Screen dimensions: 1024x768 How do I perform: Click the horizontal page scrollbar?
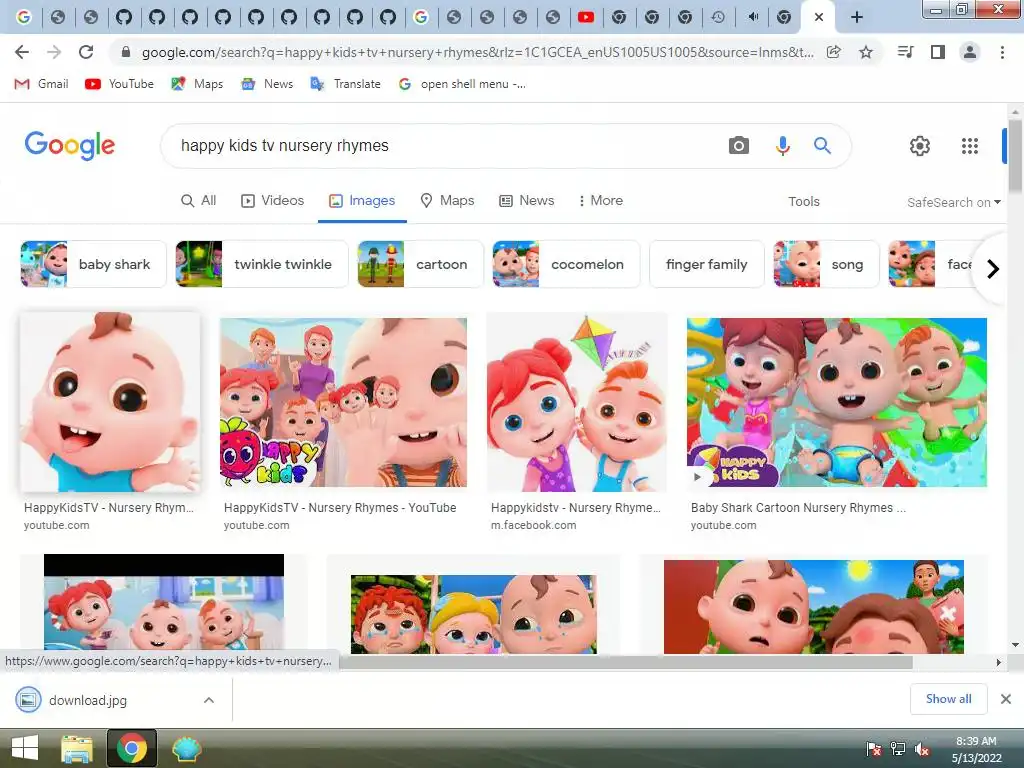pos(626,662)
